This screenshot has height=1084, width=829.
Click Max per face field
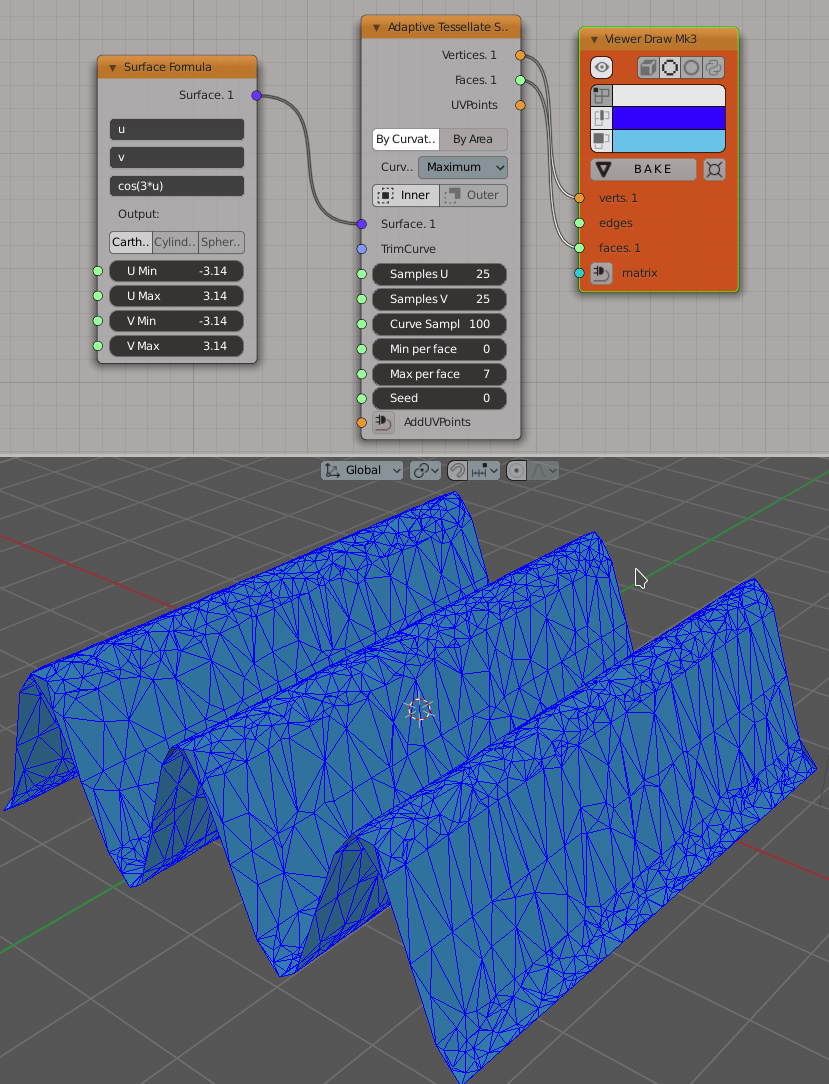[440, 374]
